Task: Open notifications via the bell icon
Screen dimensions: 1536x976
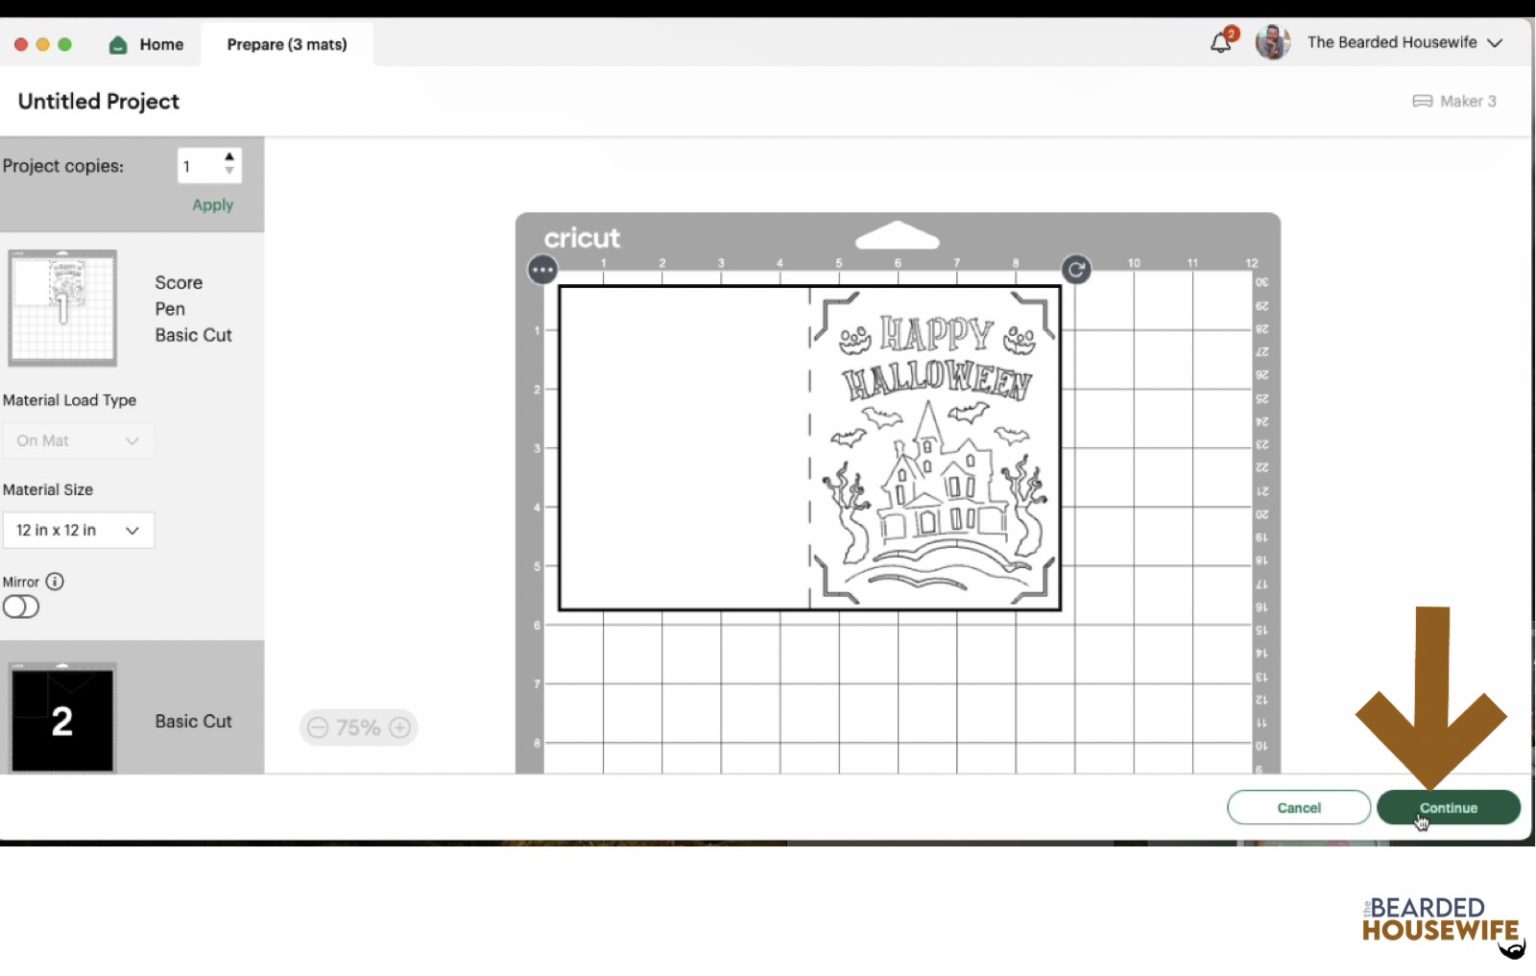Action: [x=1220, y=42]
